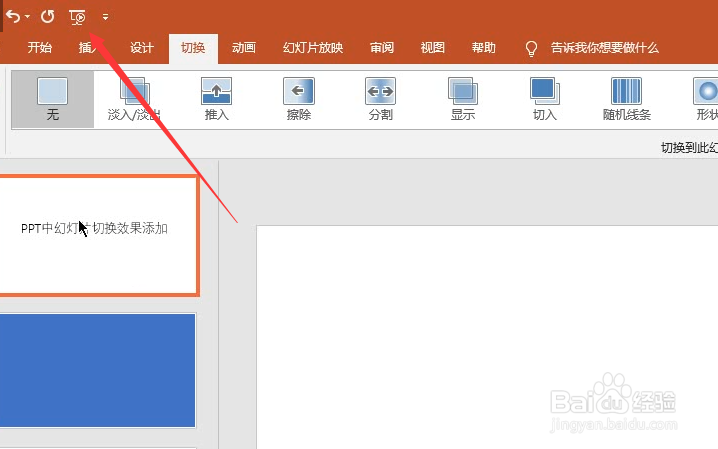The height and width of the screenshot is (449, 718).
Task: Apply the 显示 transition effect
Action: tap(462, 99)
